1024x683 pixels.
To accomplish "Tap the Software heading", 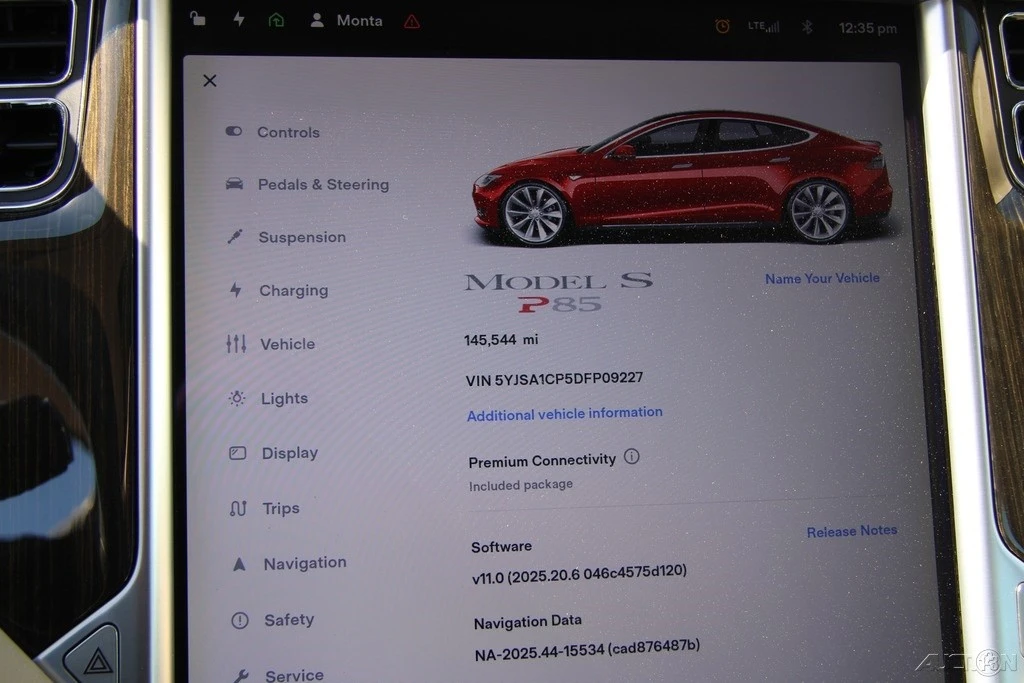I will click(x=502, y=547).
